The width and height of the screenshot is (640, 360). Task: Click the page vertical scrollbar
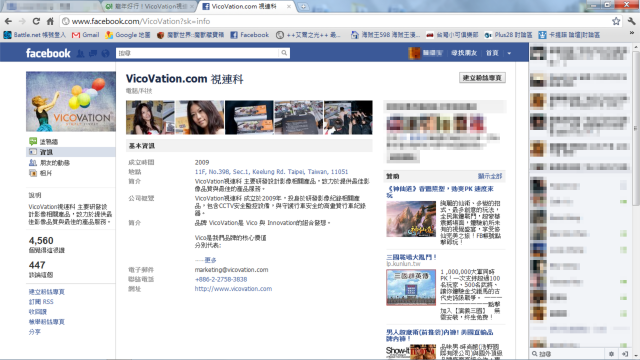tap(636, 127)
